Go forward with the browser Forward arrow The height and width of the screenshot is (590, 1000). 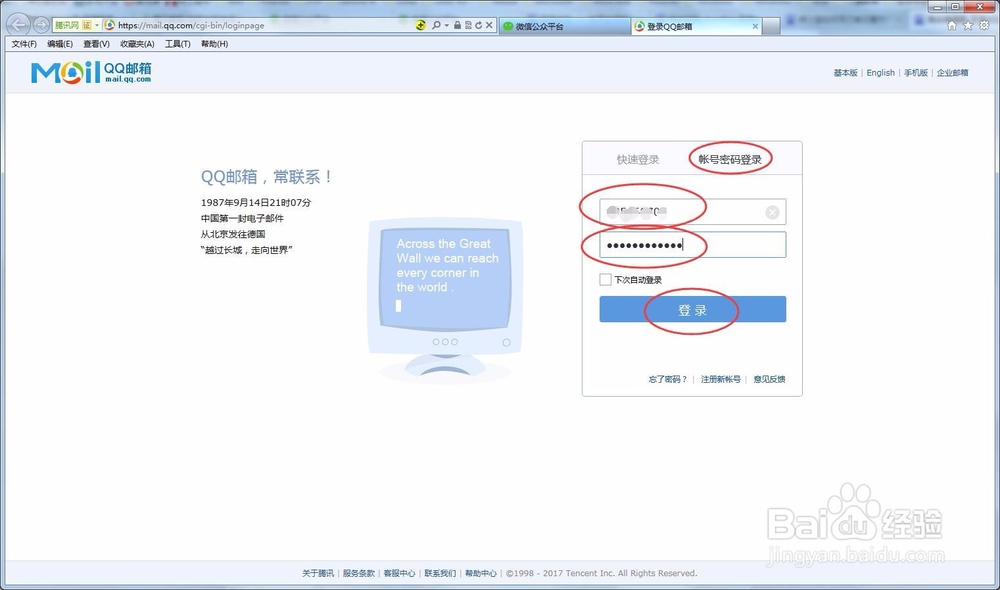(41, 25)
